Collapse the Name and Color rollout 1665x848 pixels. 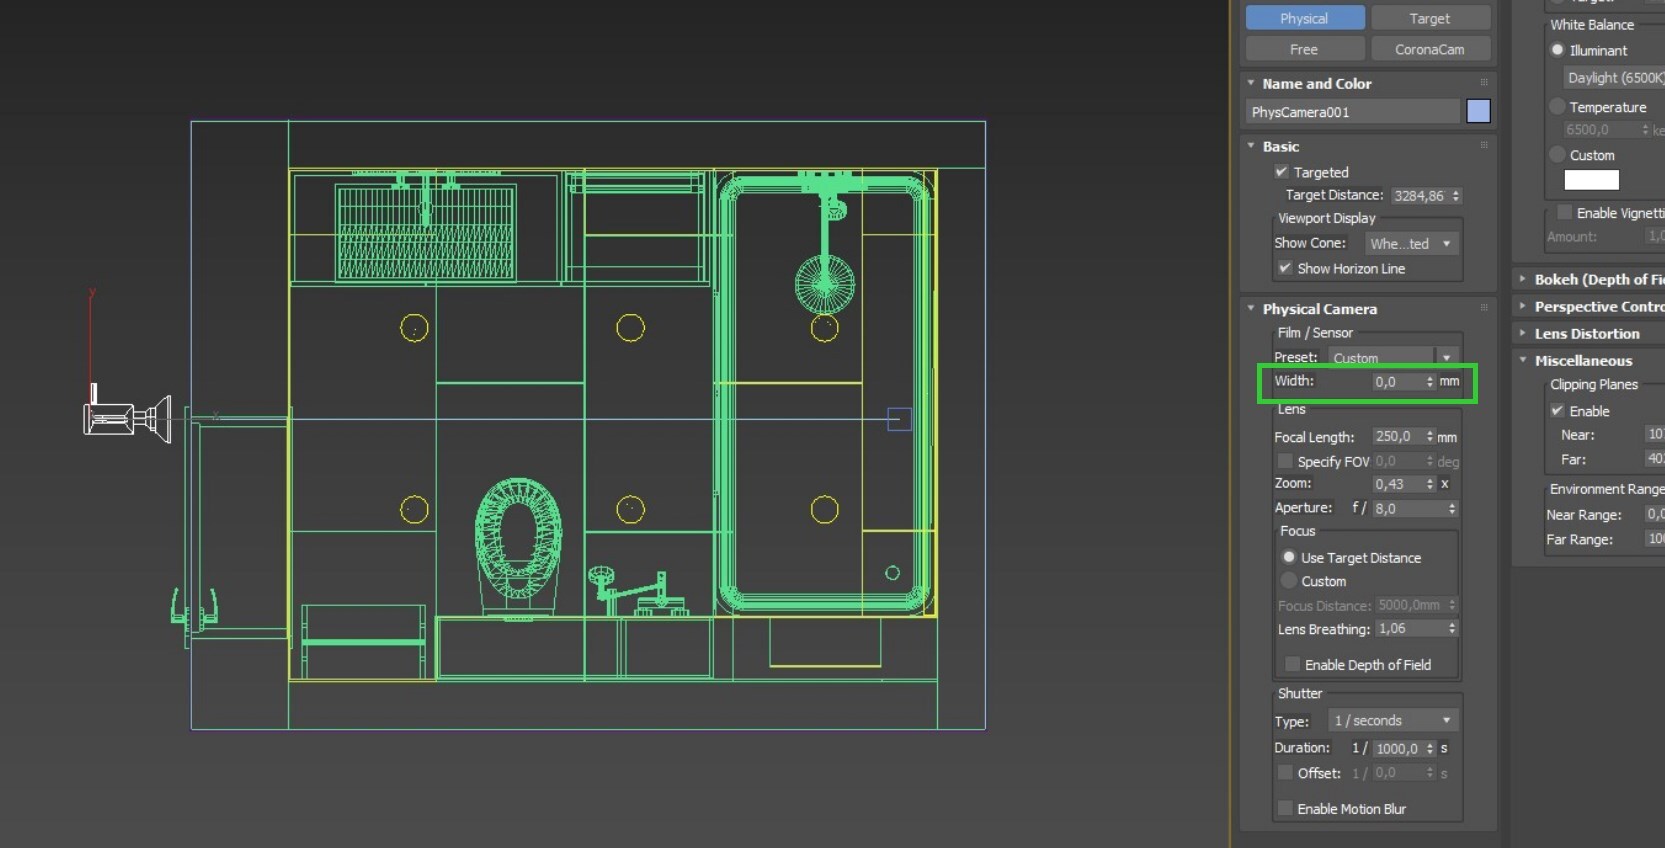tap(1251, 83)
